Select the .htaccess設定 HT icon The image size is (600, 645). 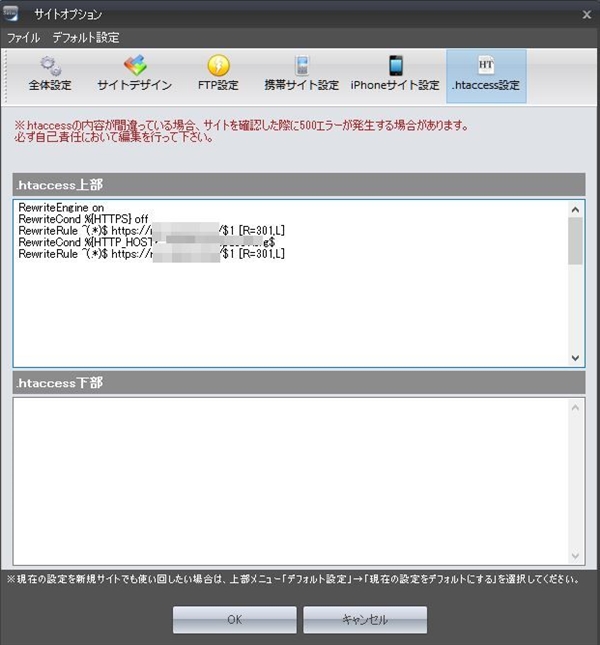(x=486, y=67)
